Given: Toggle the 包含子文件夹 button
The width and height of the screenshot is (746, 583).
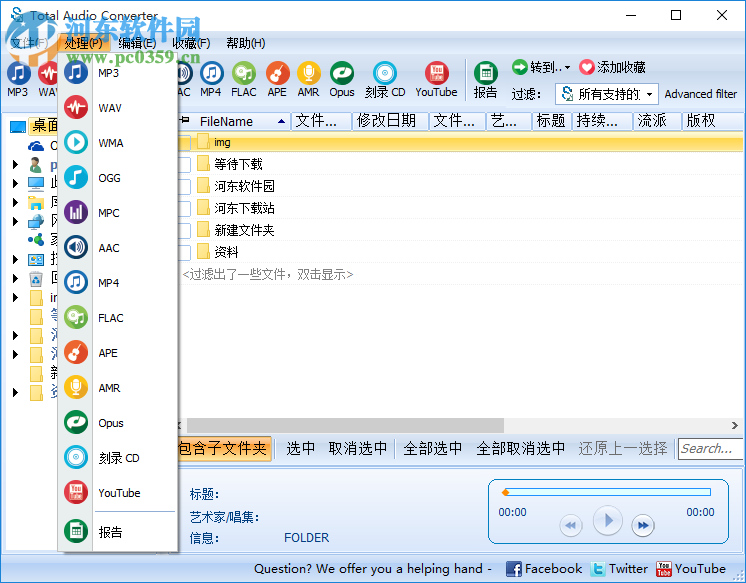Looking at the screenshot, I should [x=224, y=448].
